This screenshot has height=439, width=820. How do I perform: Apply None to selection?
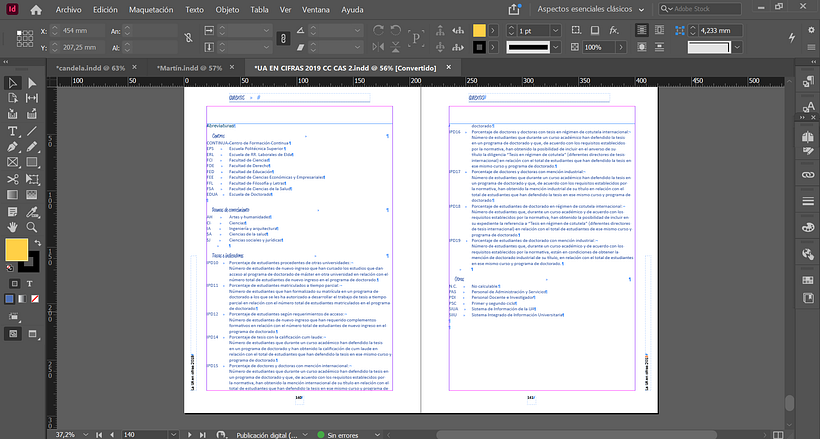tap(35, 299)
